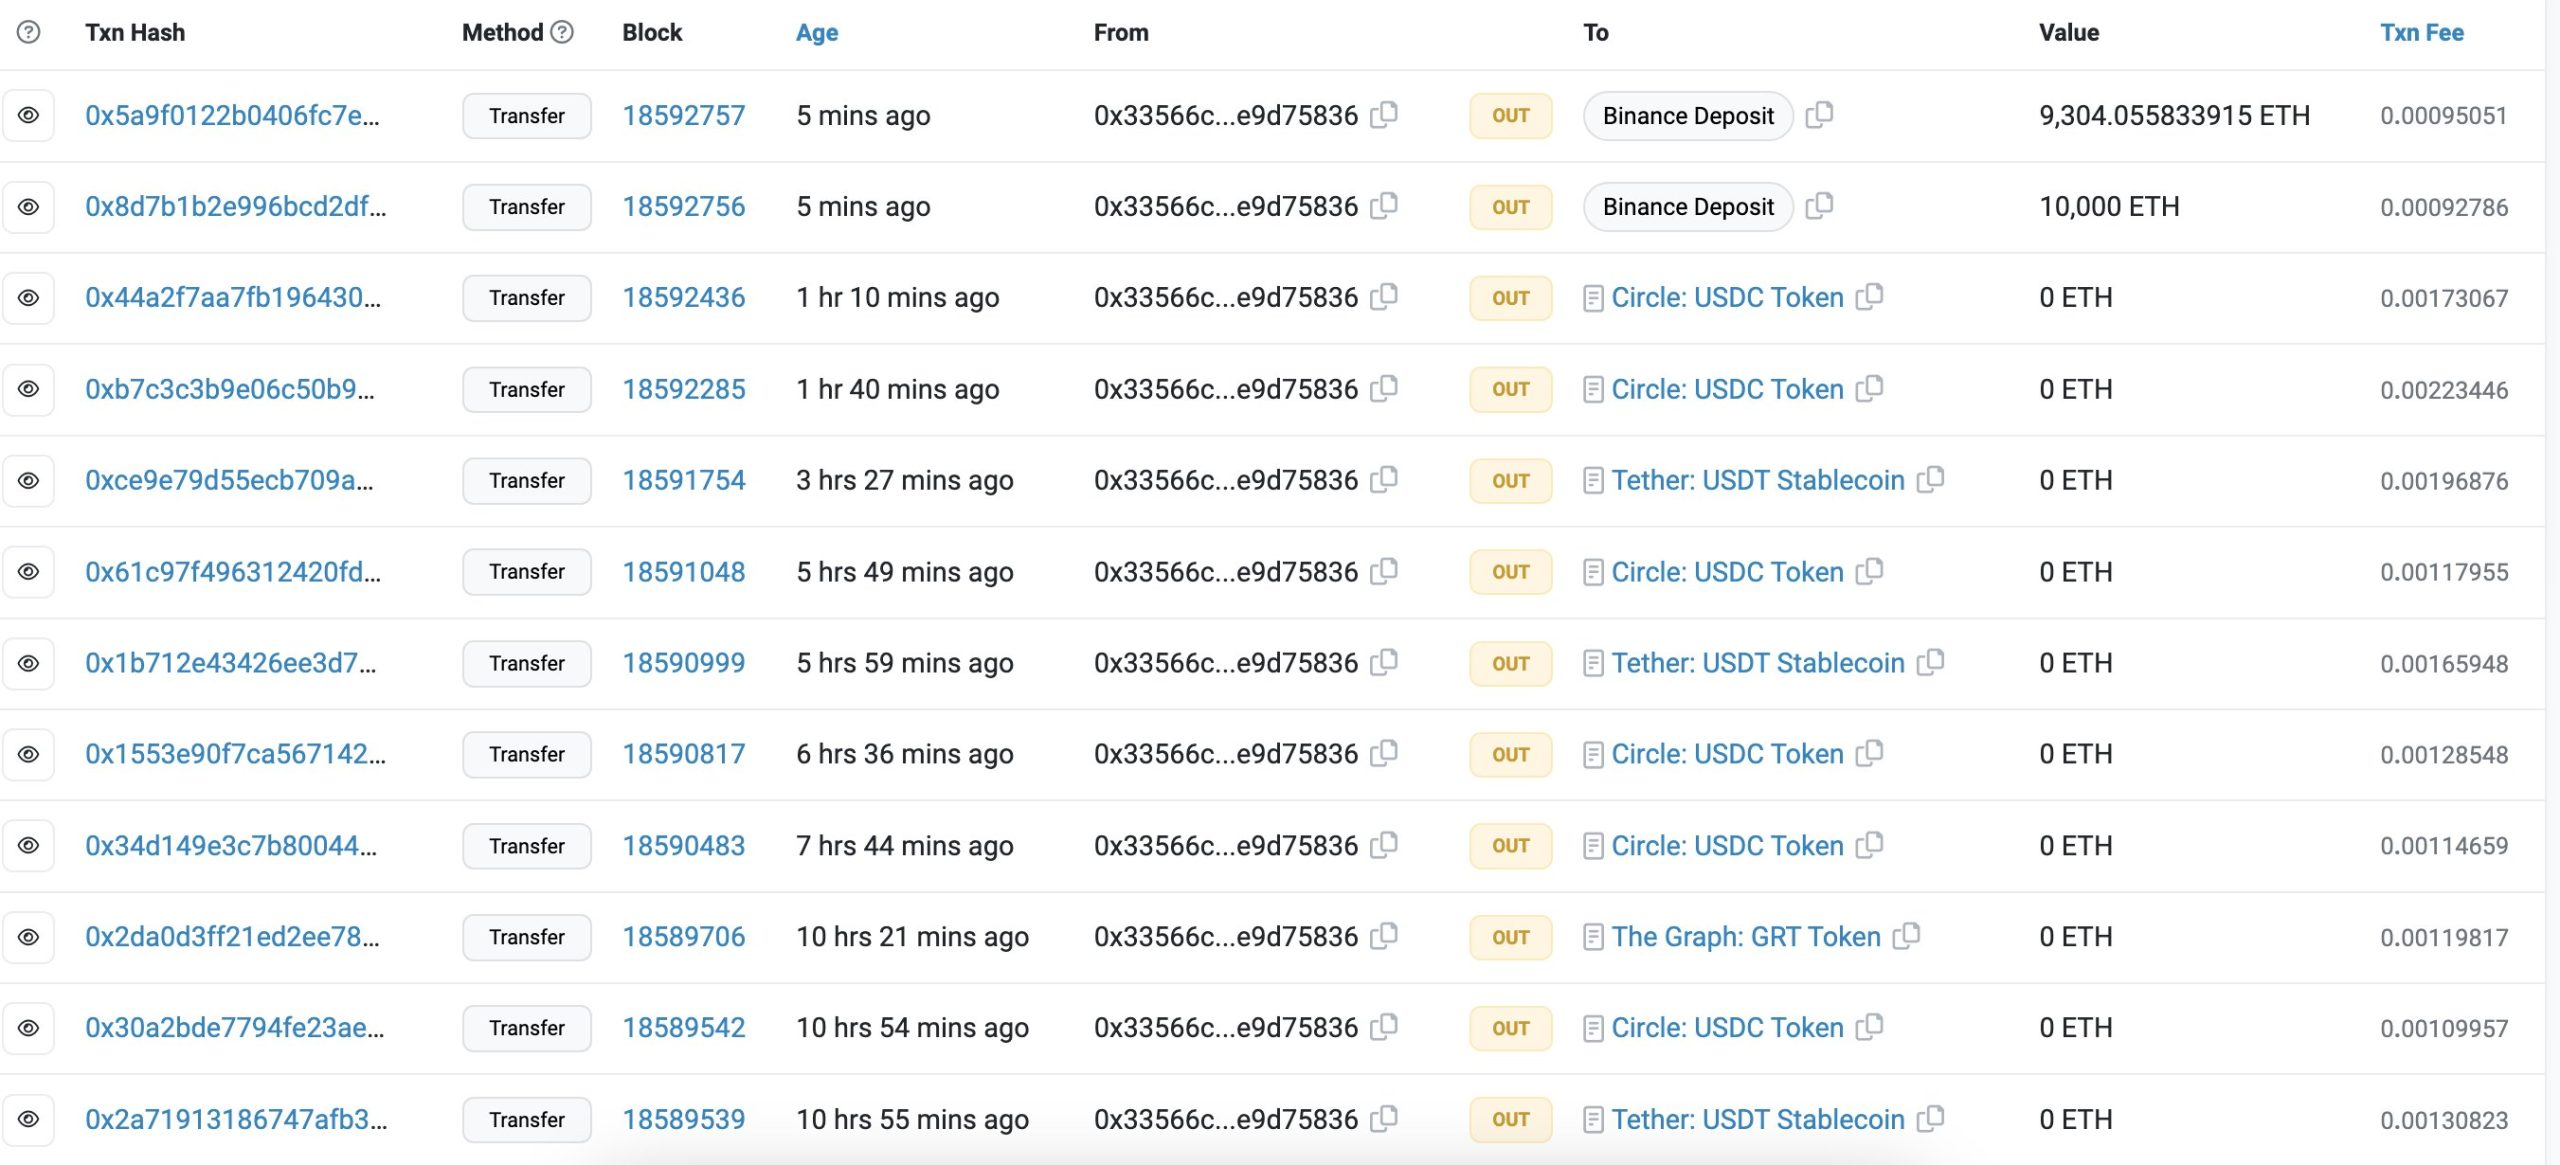This screenshot has height=1165, width=2560.
Task: Toggle Age column time format
Action: pos(816,32)
